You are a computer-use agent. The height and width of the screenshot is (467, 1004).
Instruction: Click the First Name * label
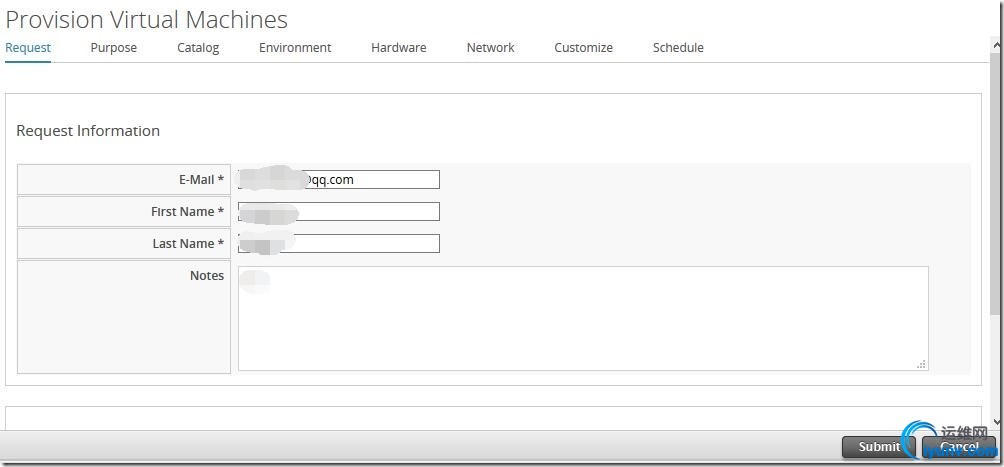pyautogui.click(x=188, y=212)
